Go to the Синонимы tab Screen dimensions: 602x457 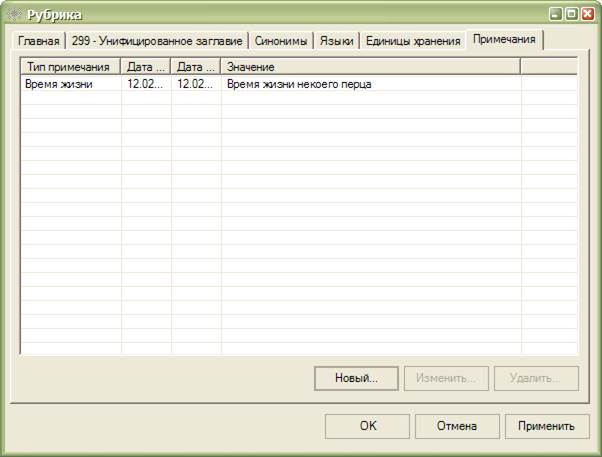[x=281, y=41]
